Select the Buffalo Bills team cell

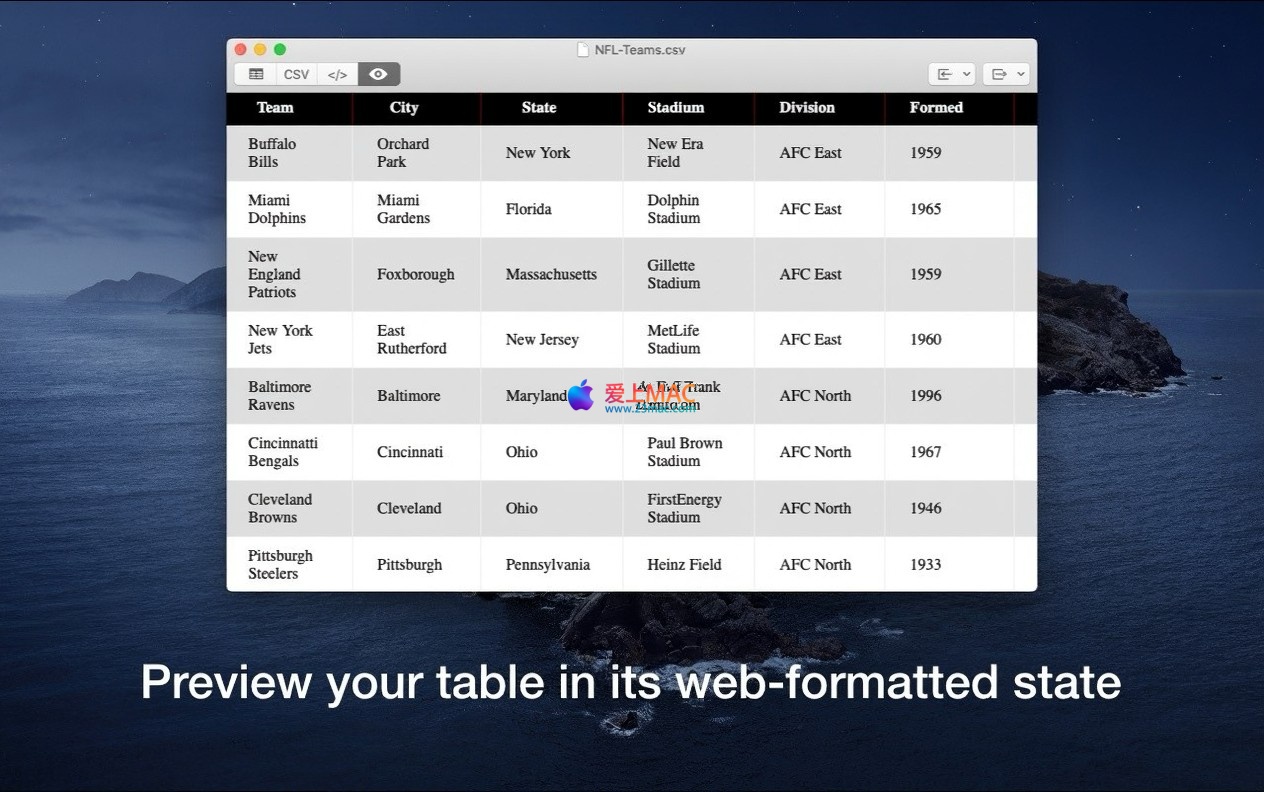pyautogui.click(x=272, y=153)
